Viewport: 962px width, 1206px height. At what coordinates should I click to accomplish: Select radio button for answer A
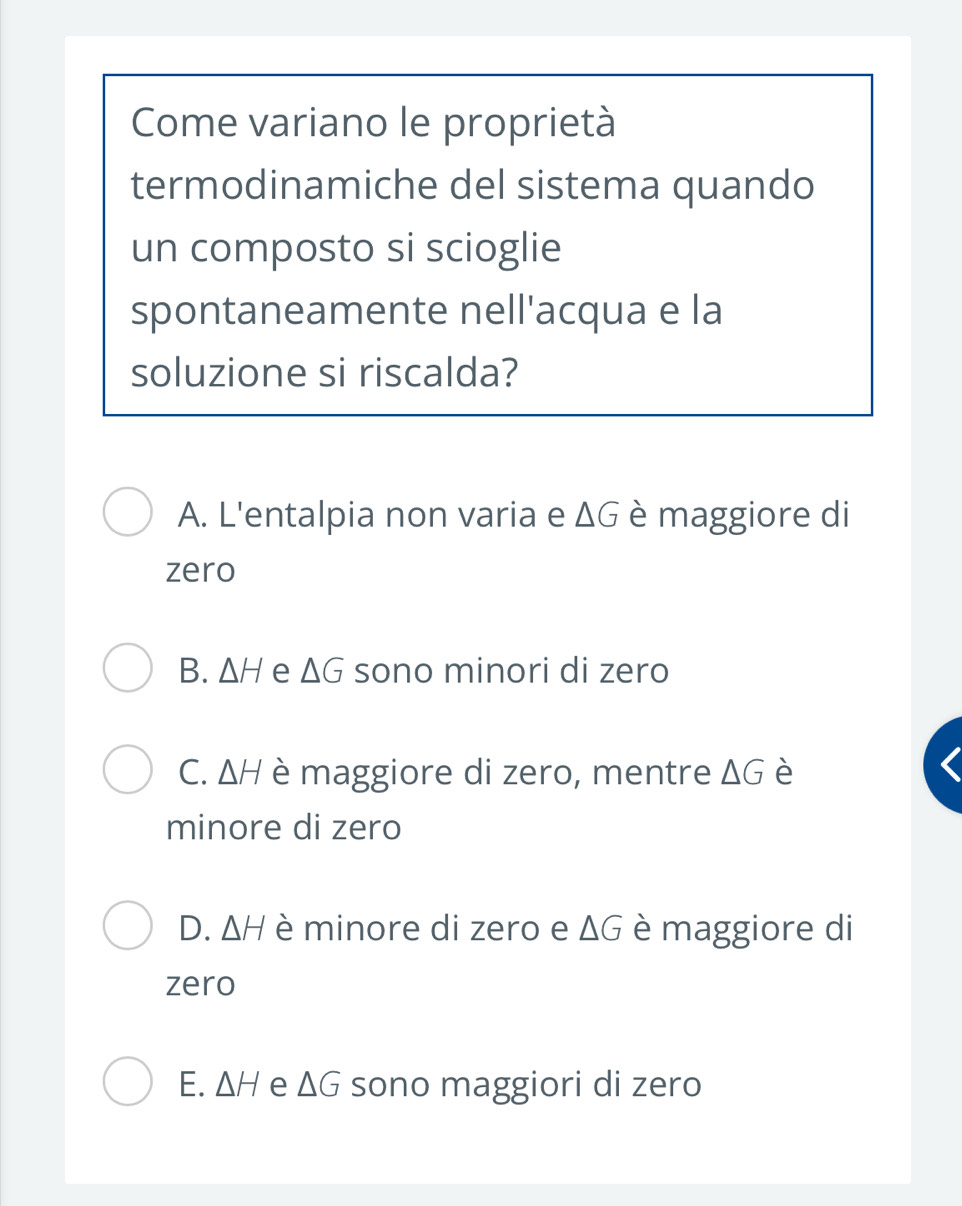click(128, 513)
